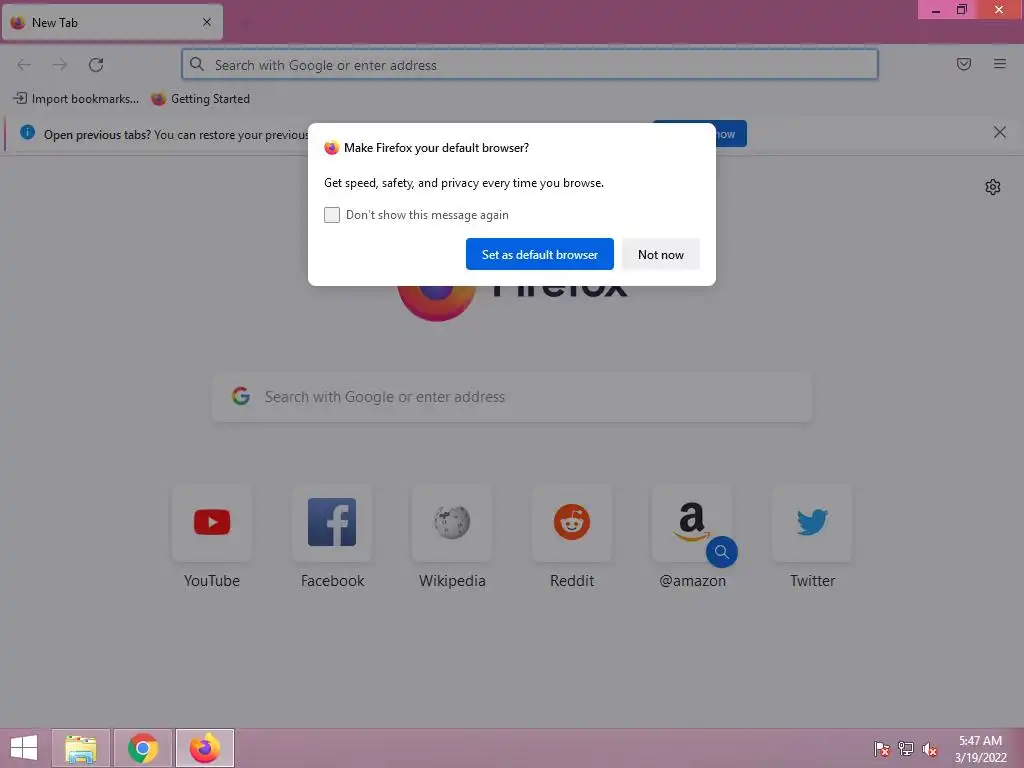Click the Firefox logo on new tab page
The image size is (1024, 768).
(x=437, y=303)
